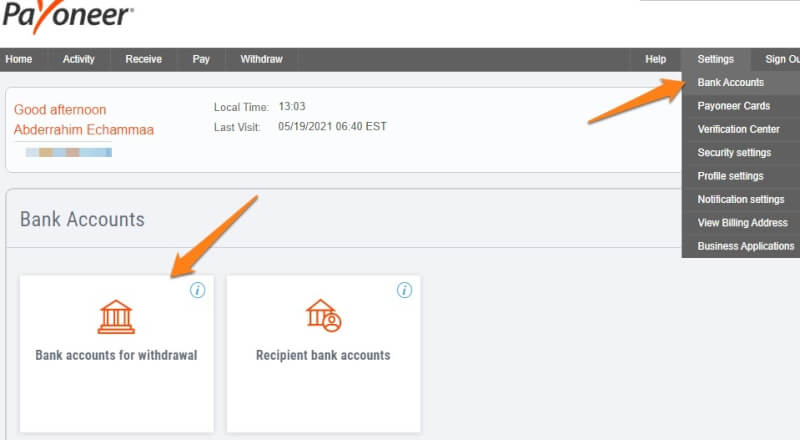Open info icon on withdrawal bank accounts card
Image resolution: width=800 pixels, height=440 pixels.
point(197,290)
